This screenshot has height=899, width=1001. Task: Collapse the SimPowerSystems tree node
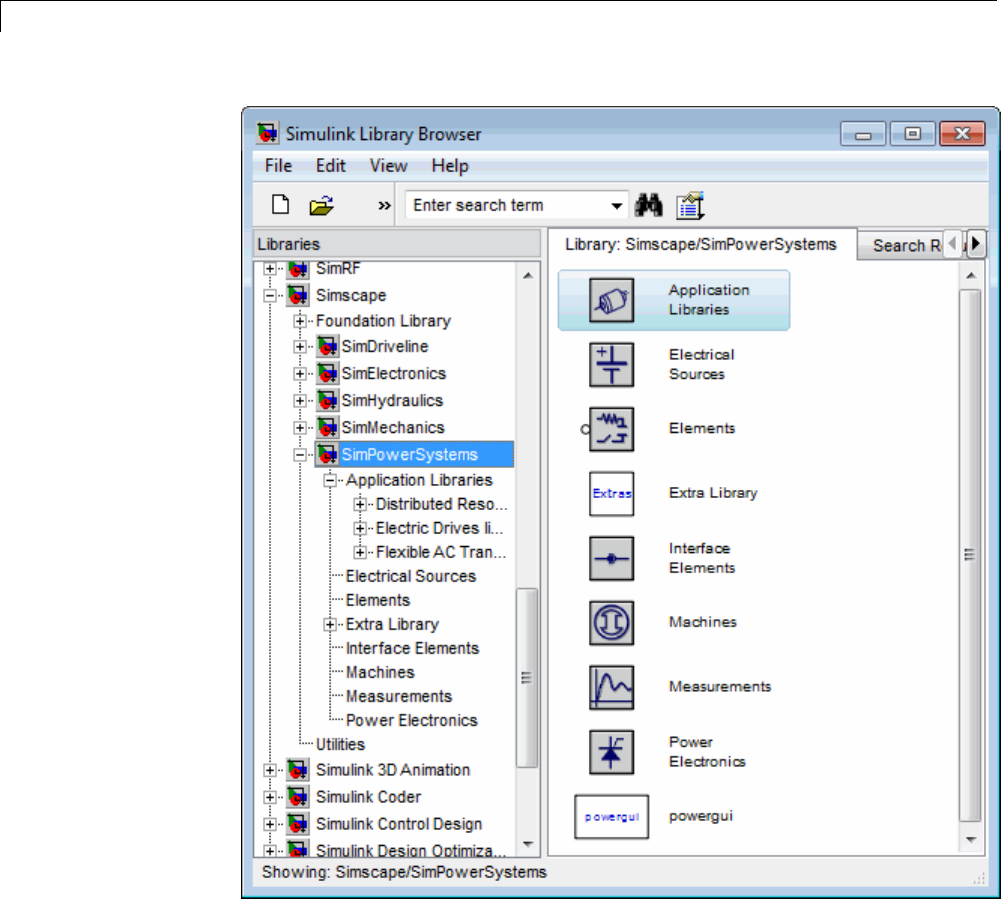coord(299,455)
